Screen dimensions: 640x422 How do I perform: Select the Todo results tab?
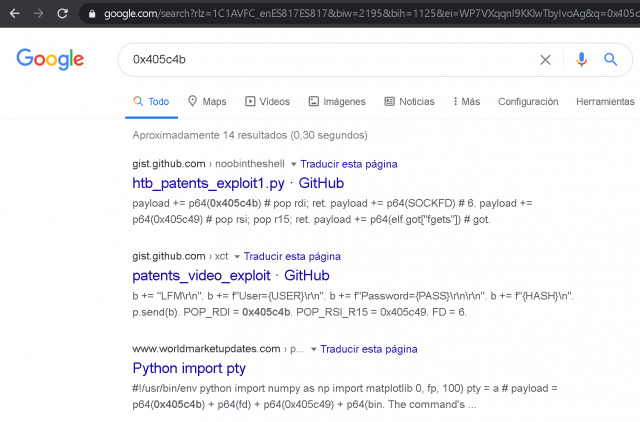[151, 102]
